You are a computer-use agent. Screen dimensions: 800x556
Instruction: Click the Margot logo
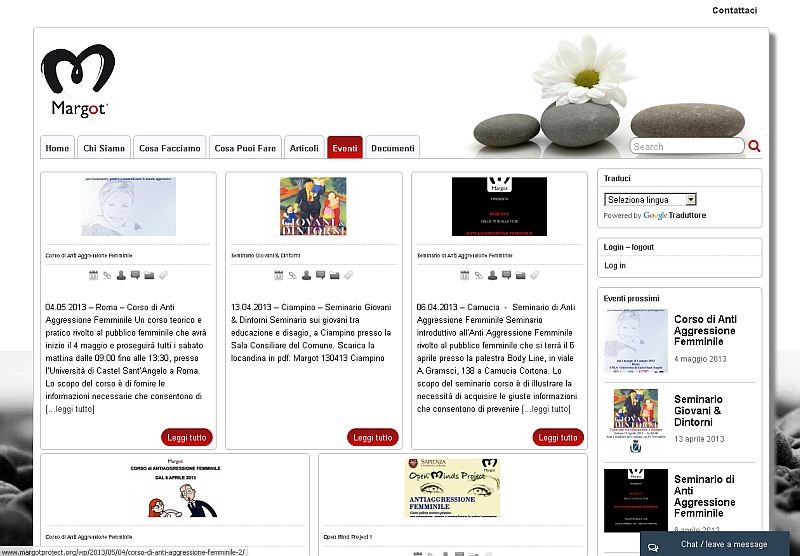pyautogui.click(x=77, y=80)
